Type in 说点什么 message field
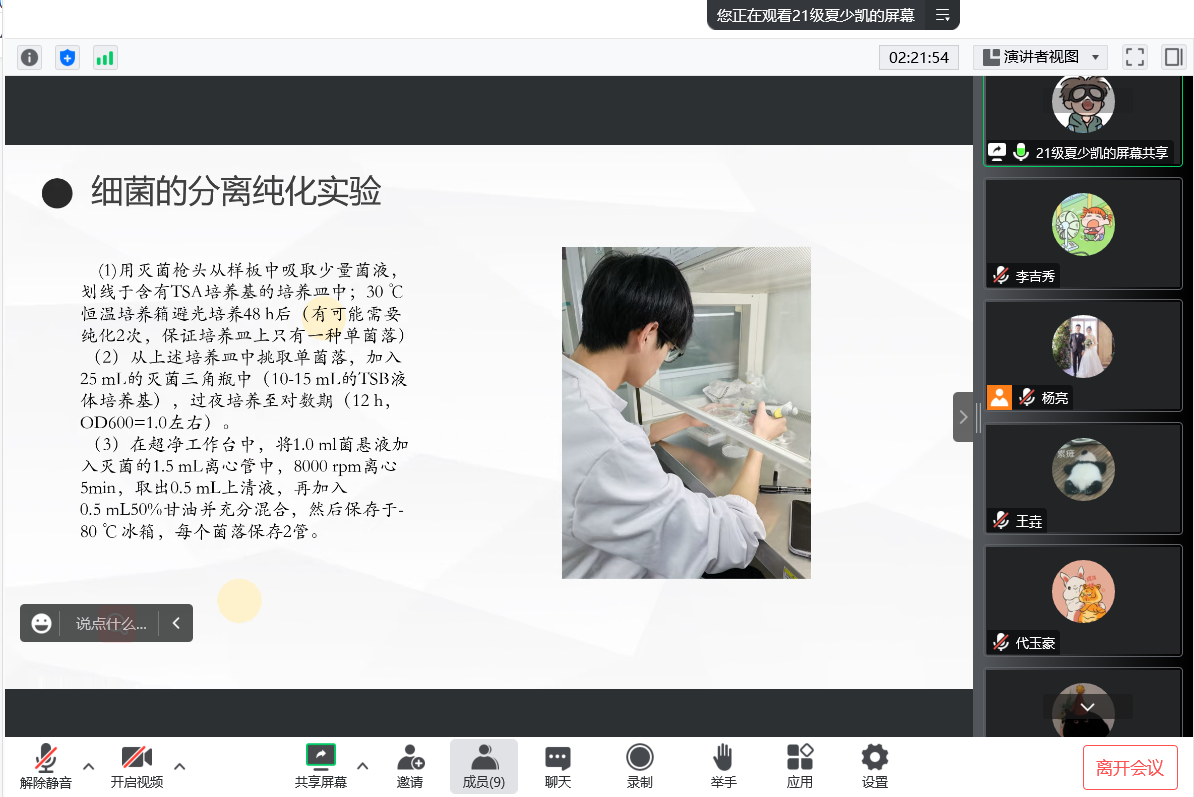 pos(110,623)
